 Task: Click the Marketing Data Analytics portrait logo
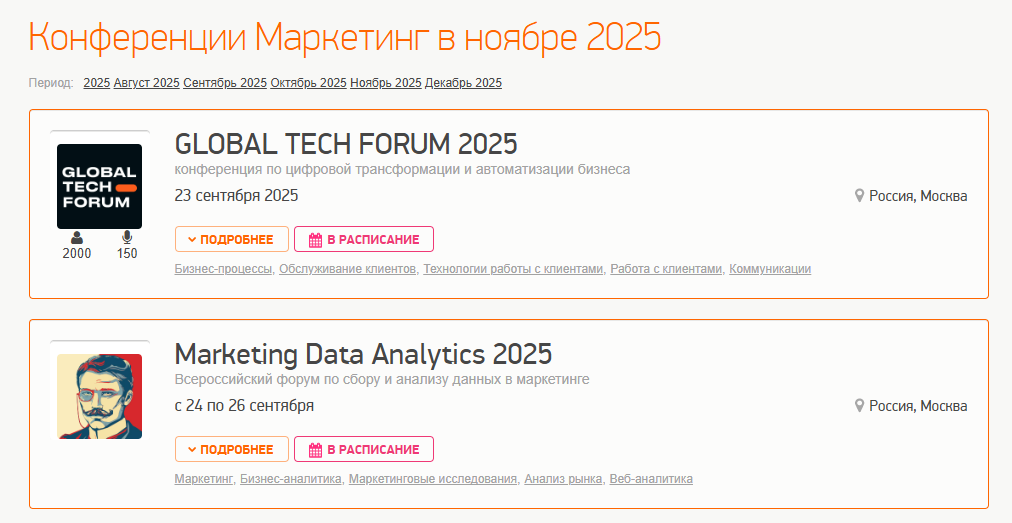pyautogui.click(x=99, y=396)
